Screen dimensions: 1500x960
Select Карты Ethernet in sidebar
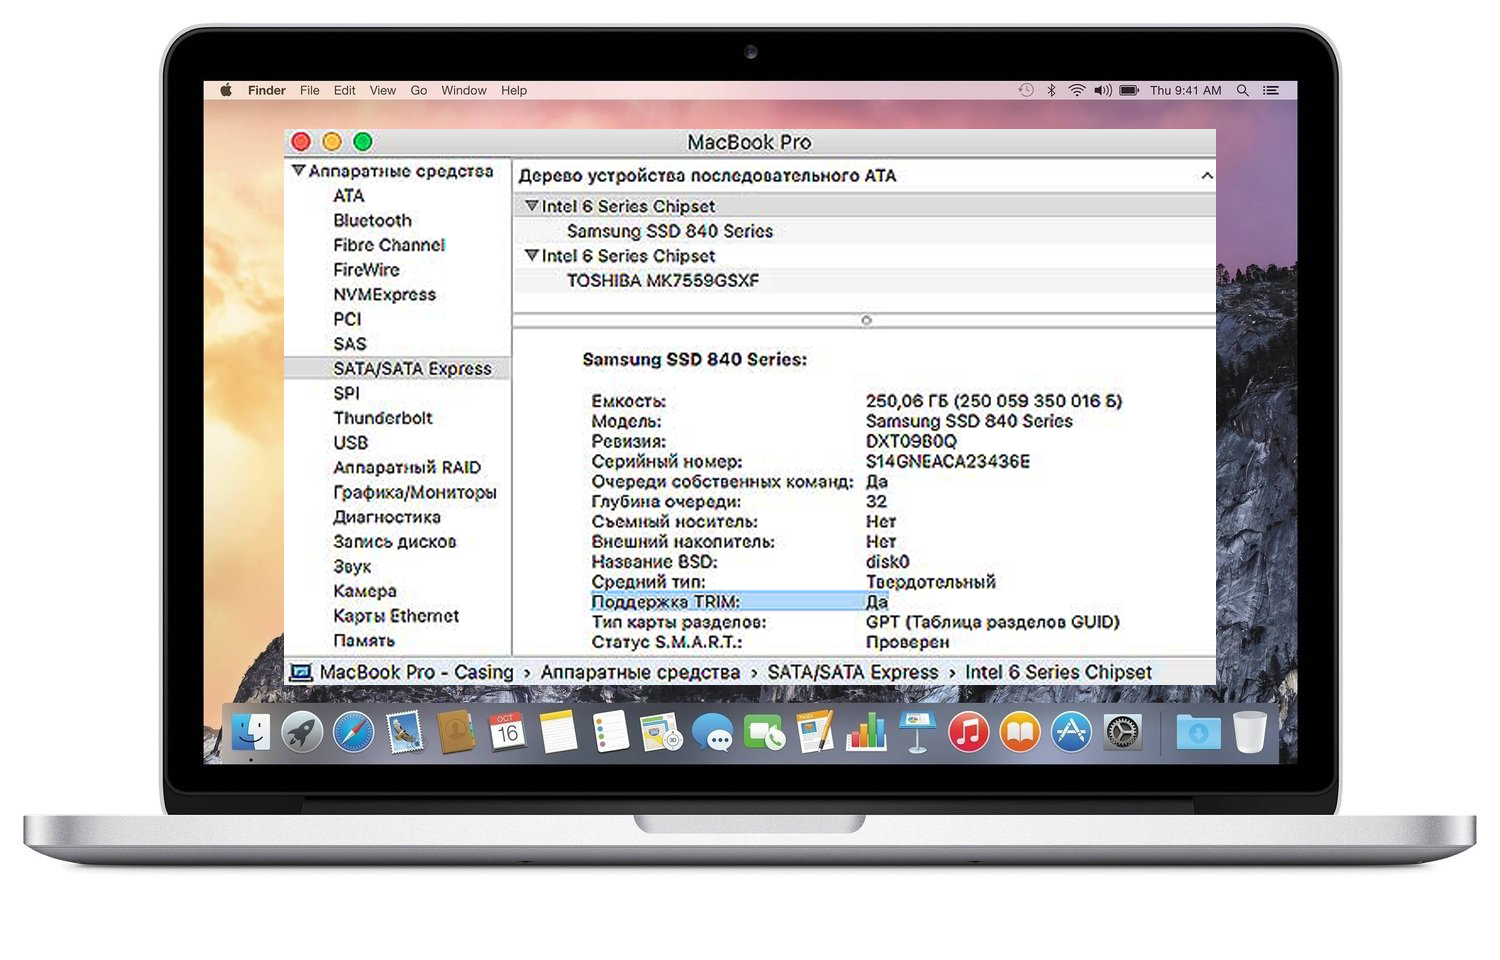pyautogui.click(x=396, y=616)
